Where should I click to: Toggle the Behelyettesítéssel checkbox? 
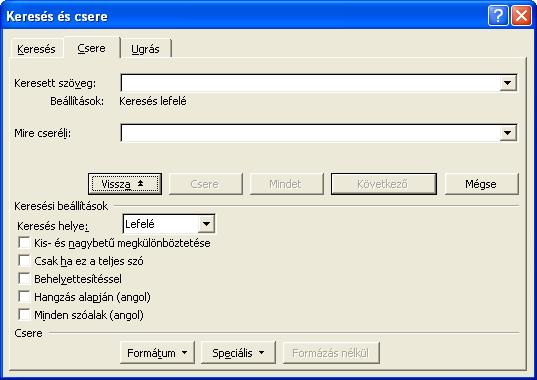pos(24,278)
